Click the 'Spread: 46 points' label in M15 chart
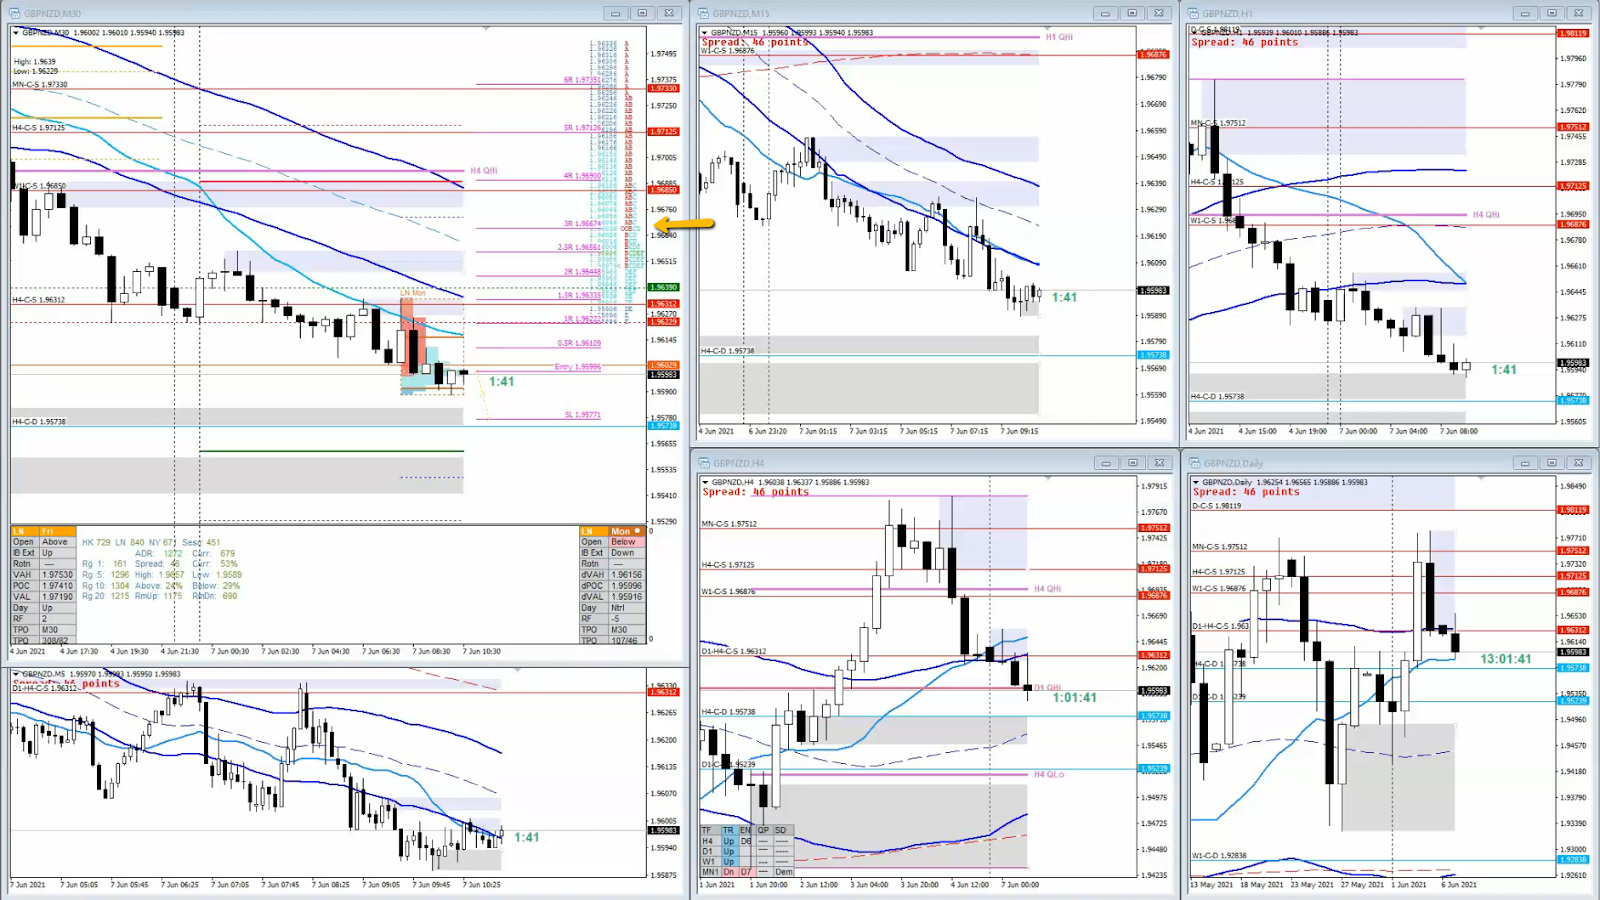The height and width of the screenshot is (900, 1600). [755, 42]
